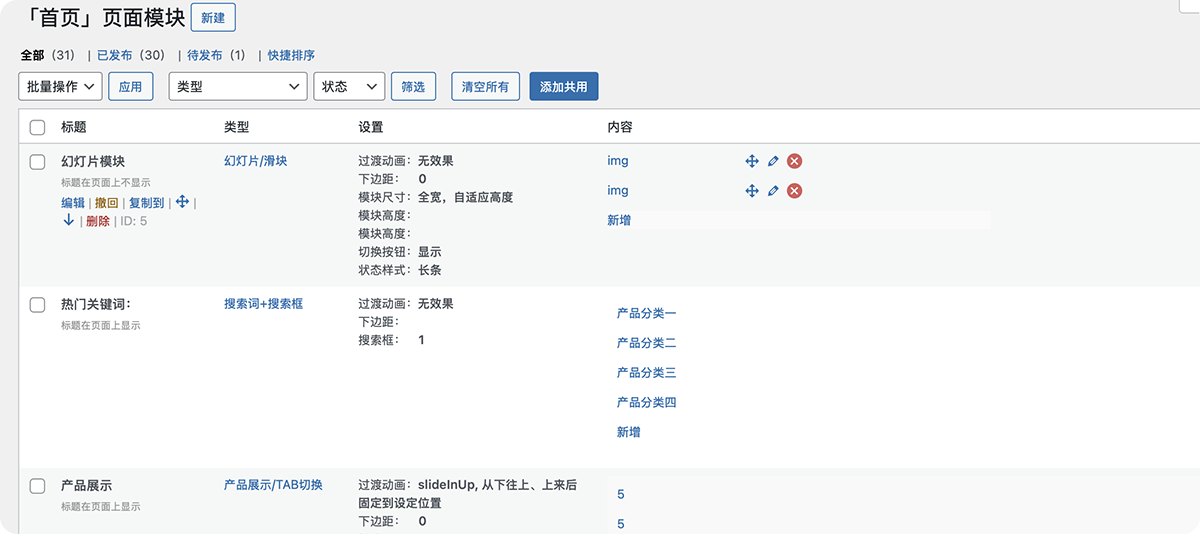Click down arrow icon under 幻灯片模块
Image resolution: width=1200 pixels, height=534 pixels.
[x=68, y=221]
